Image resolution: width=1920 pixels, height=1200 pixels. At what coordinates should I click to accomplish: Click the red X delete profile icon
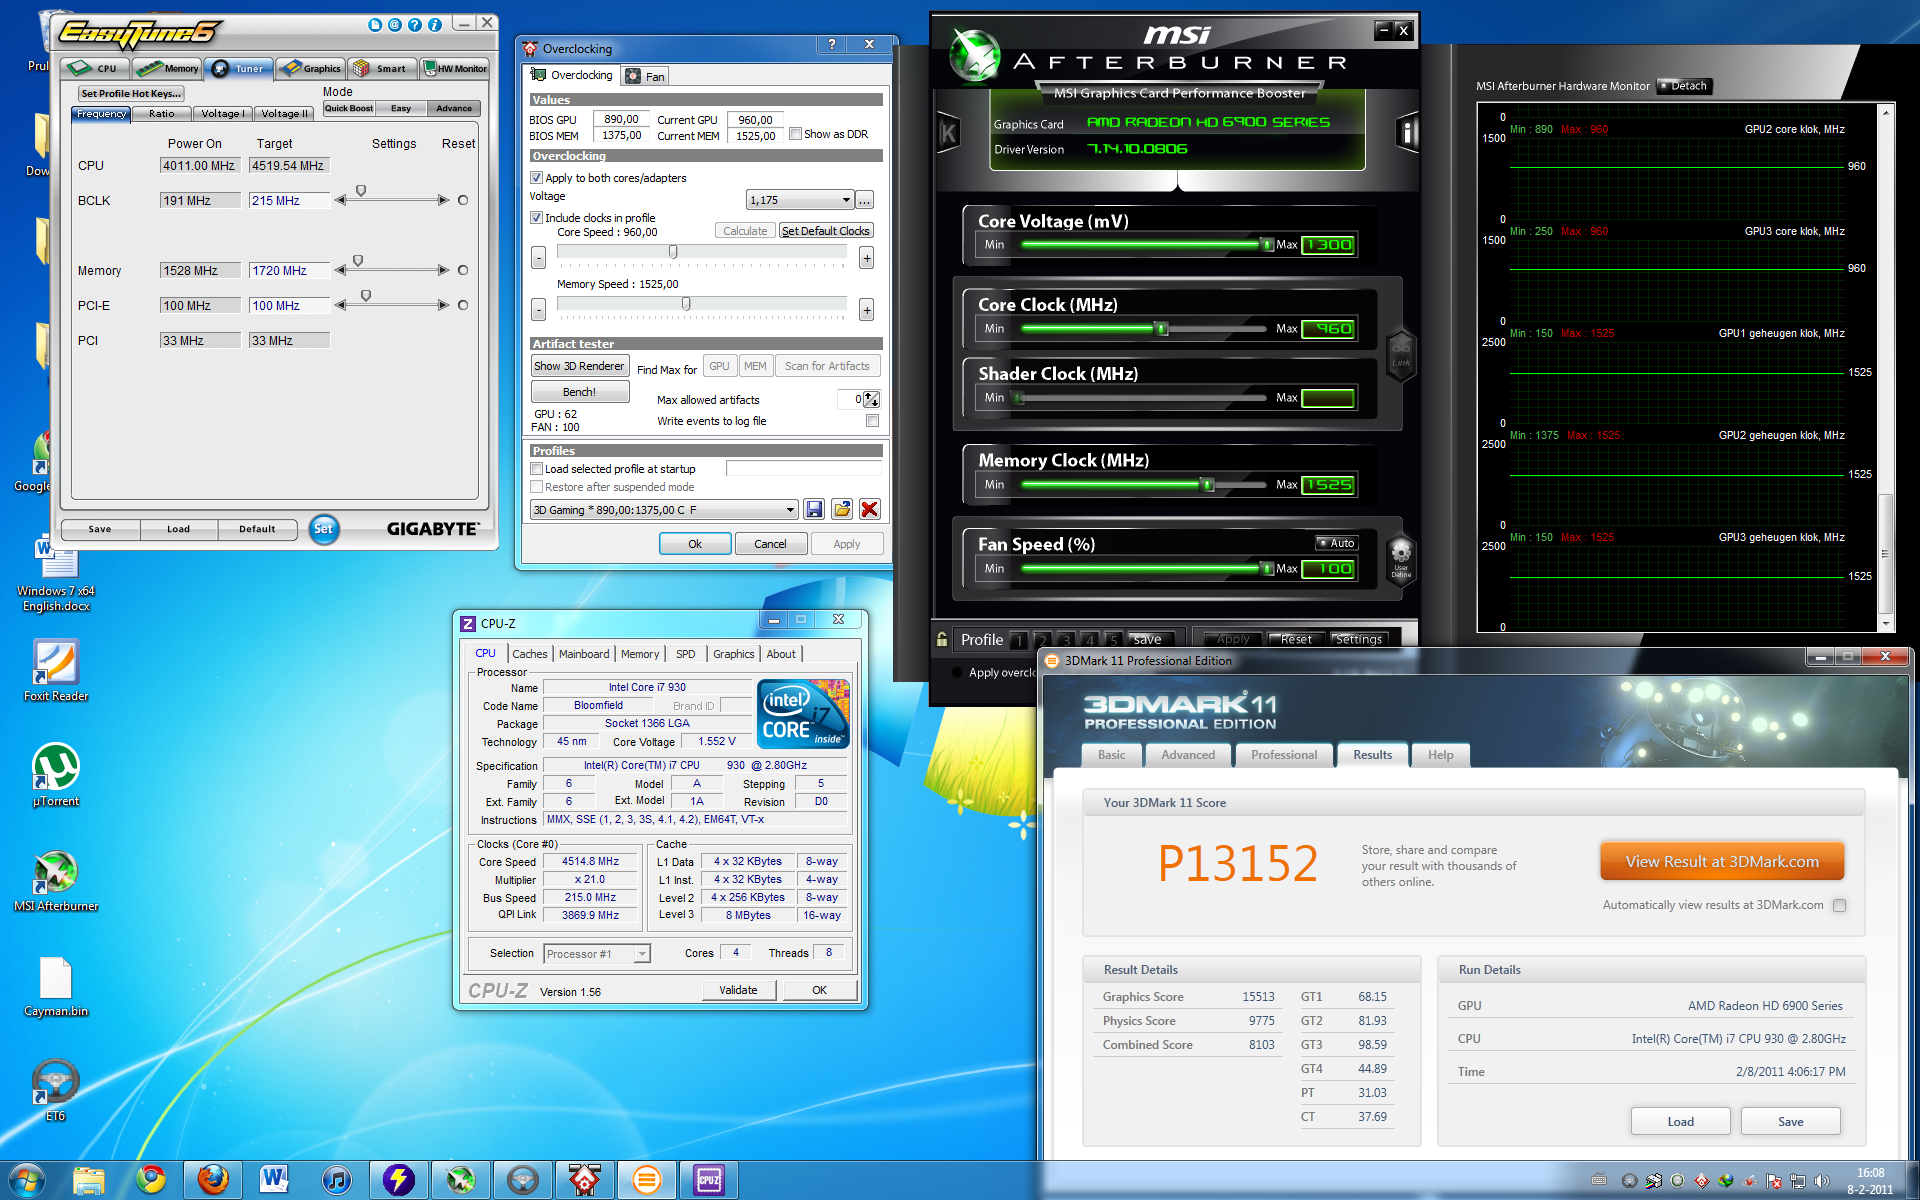pos(870,510)
